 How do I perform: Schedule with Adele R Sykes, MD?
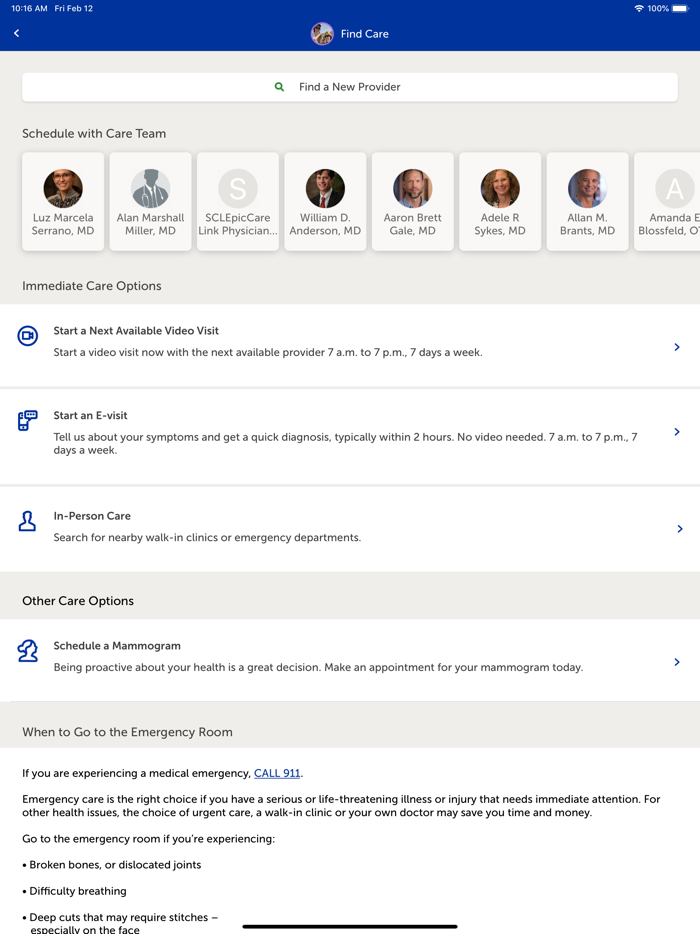pyautogui.click(x=500, y=202)
